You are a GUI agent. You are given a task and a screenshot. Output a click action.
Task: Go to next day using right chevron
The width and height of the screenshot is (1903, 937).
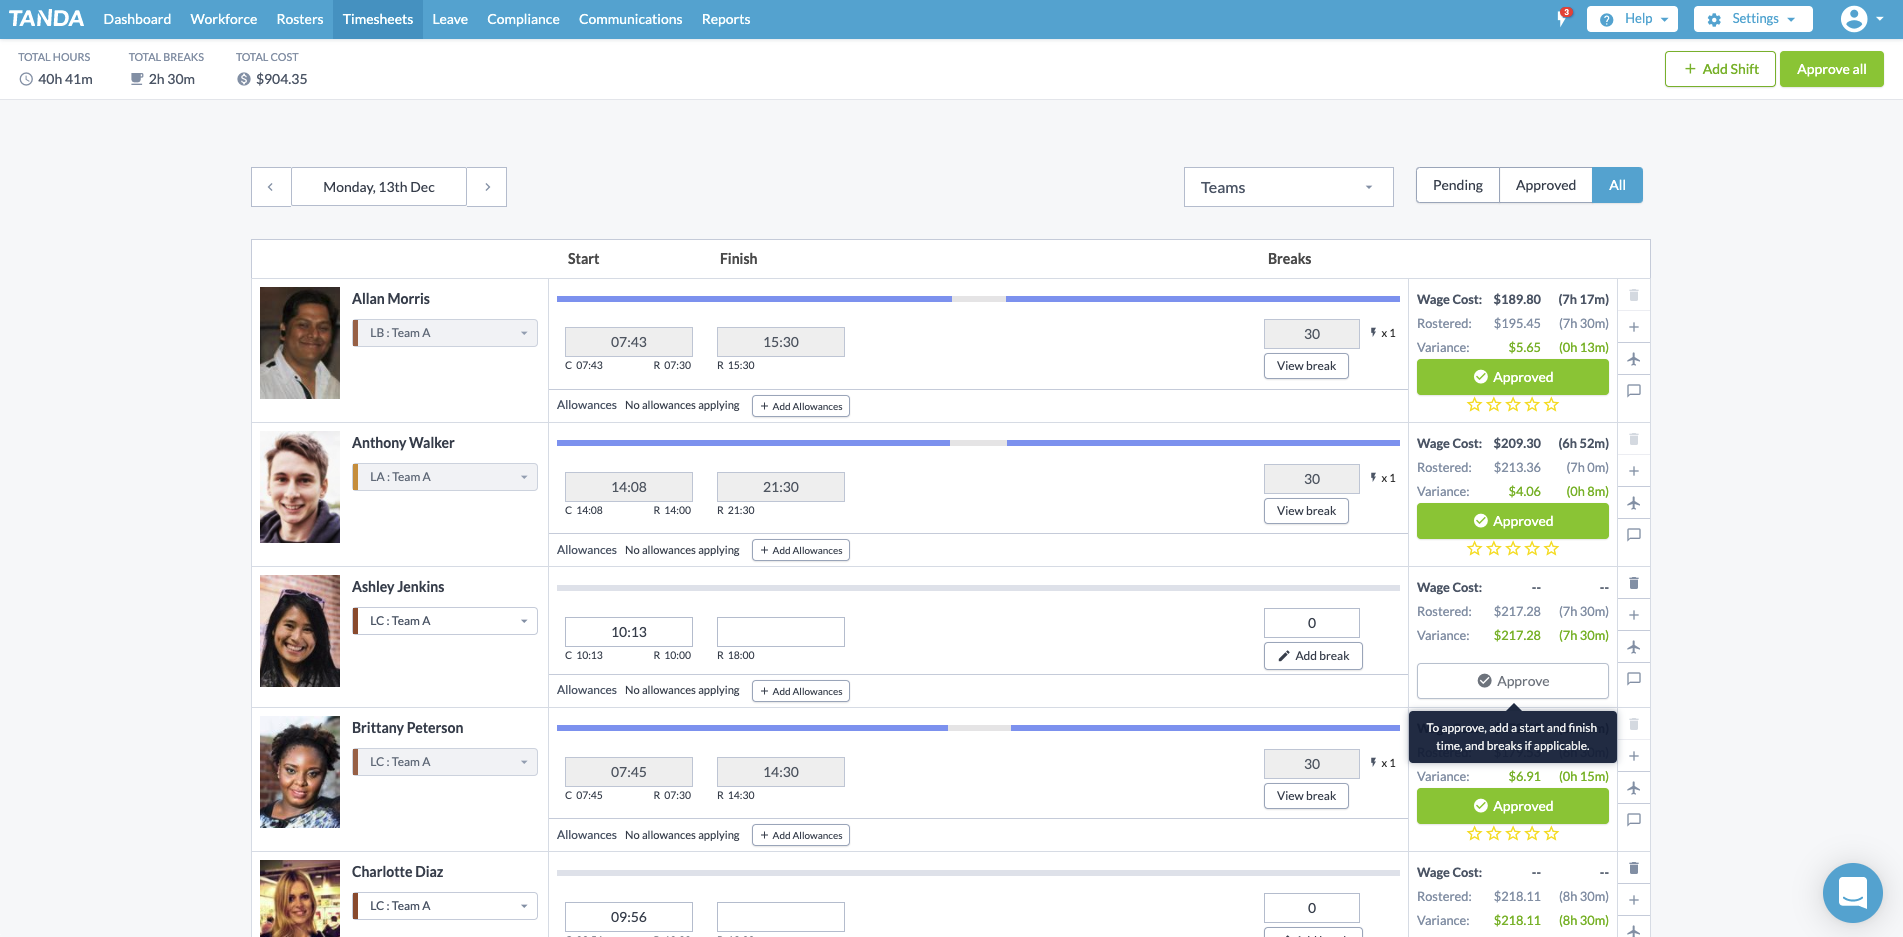point(487,187)
